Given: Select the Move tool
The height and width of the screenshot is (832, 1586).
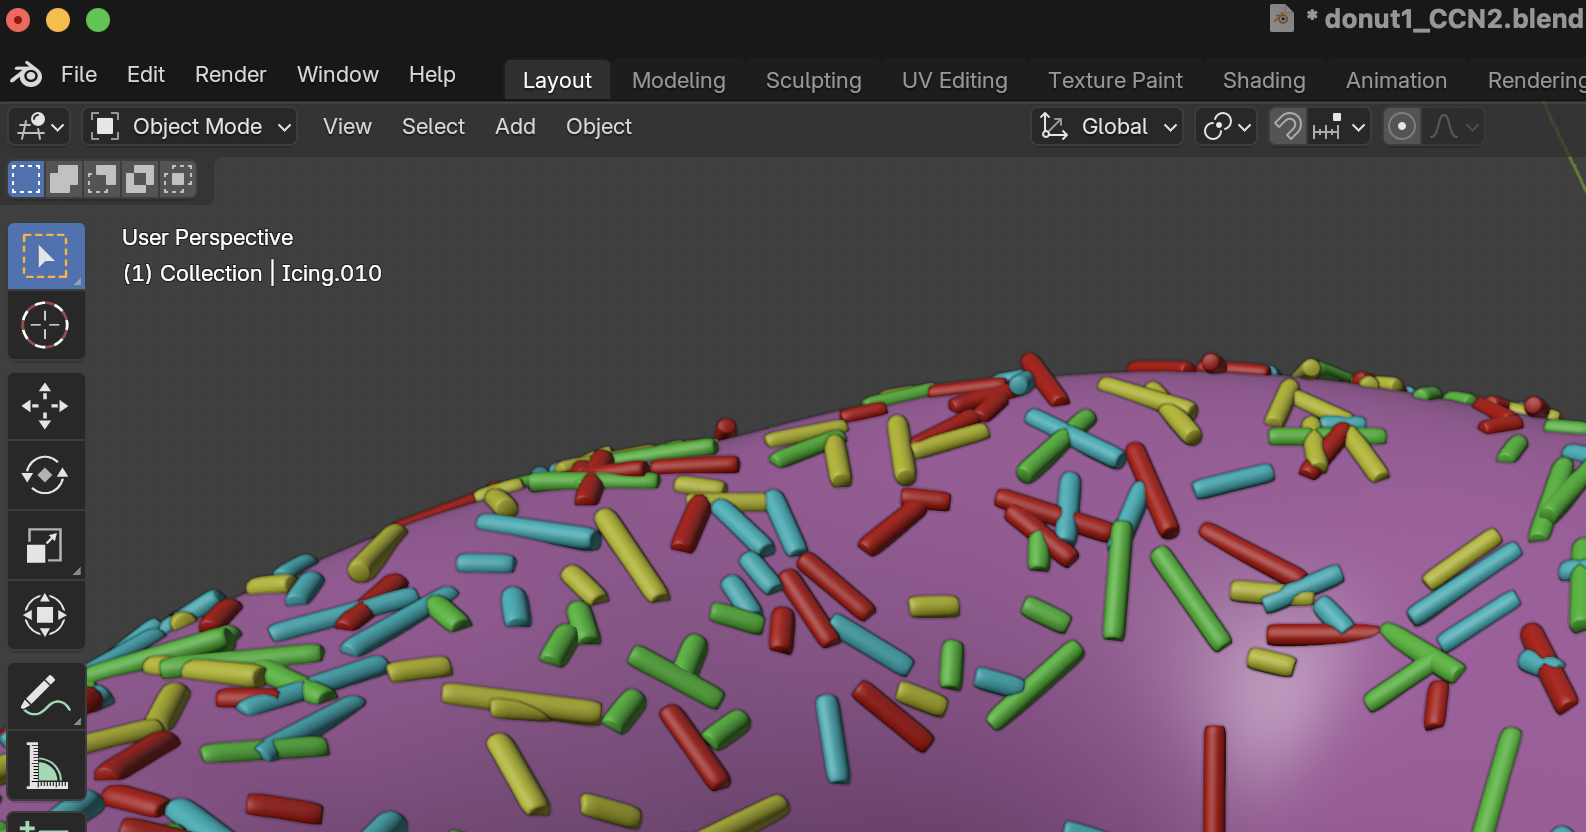Looking at the screenshot, I should coord(46,406).
